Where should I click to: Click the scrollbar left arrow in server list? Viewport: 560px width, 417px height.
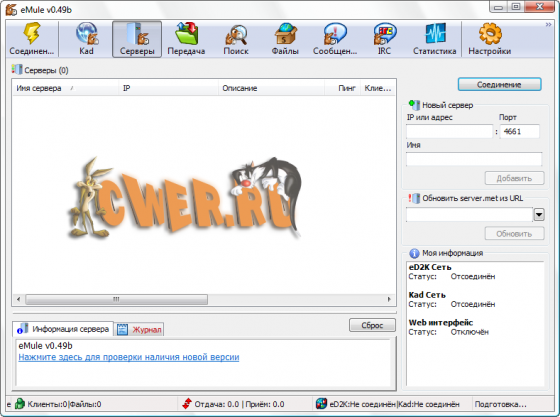18,299
